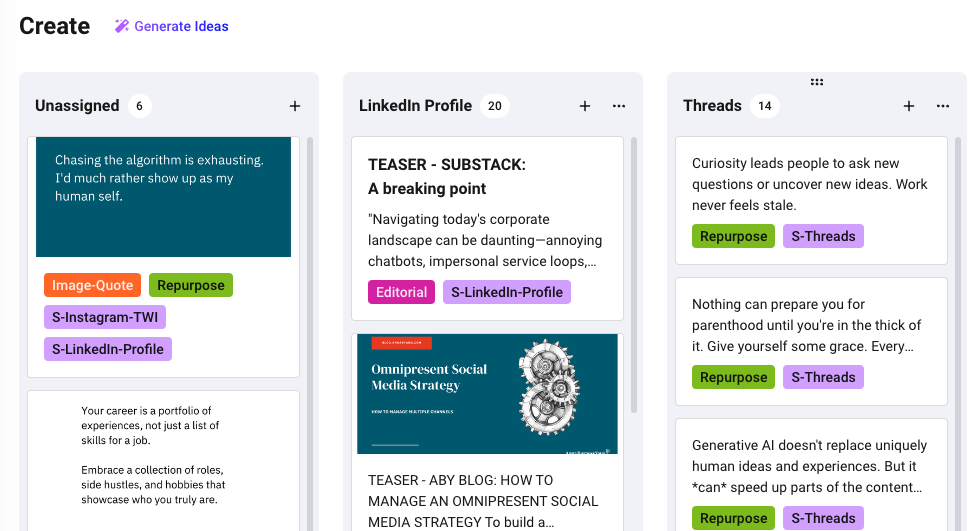Open the Omnipresent Social Media Strategy thumbnail
The image size is (968, 531).
click(487, 394)
